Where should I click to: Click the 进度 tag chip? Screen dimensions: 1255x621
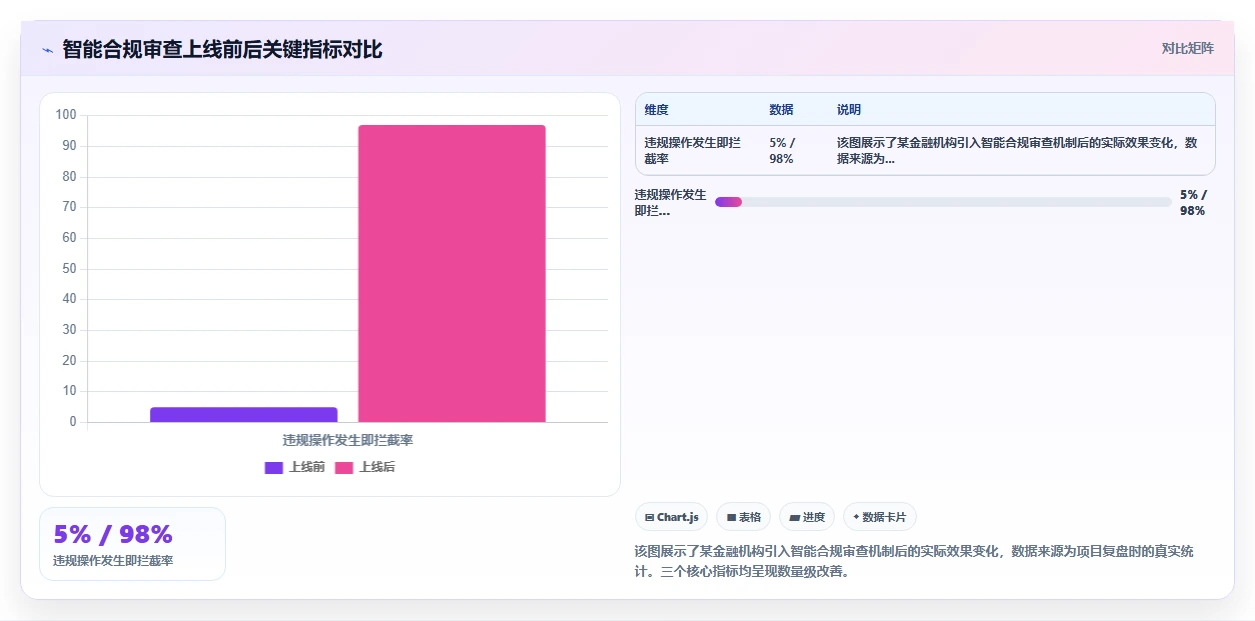tap(806, 517)
